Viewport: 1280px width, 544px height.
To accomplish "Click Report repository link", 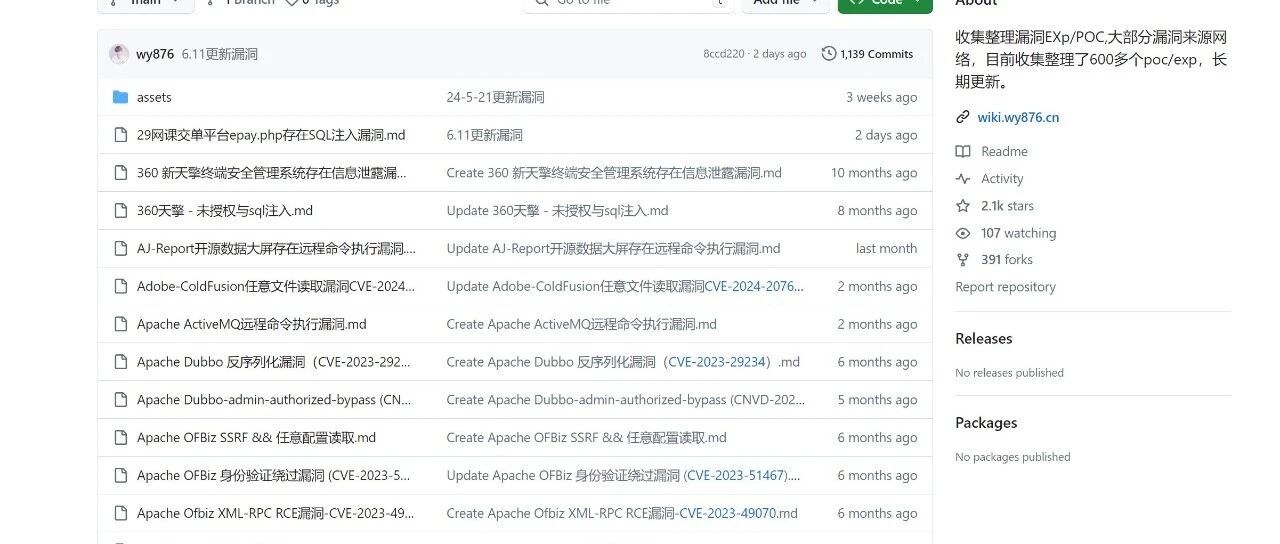I will tap(1005, 287).
